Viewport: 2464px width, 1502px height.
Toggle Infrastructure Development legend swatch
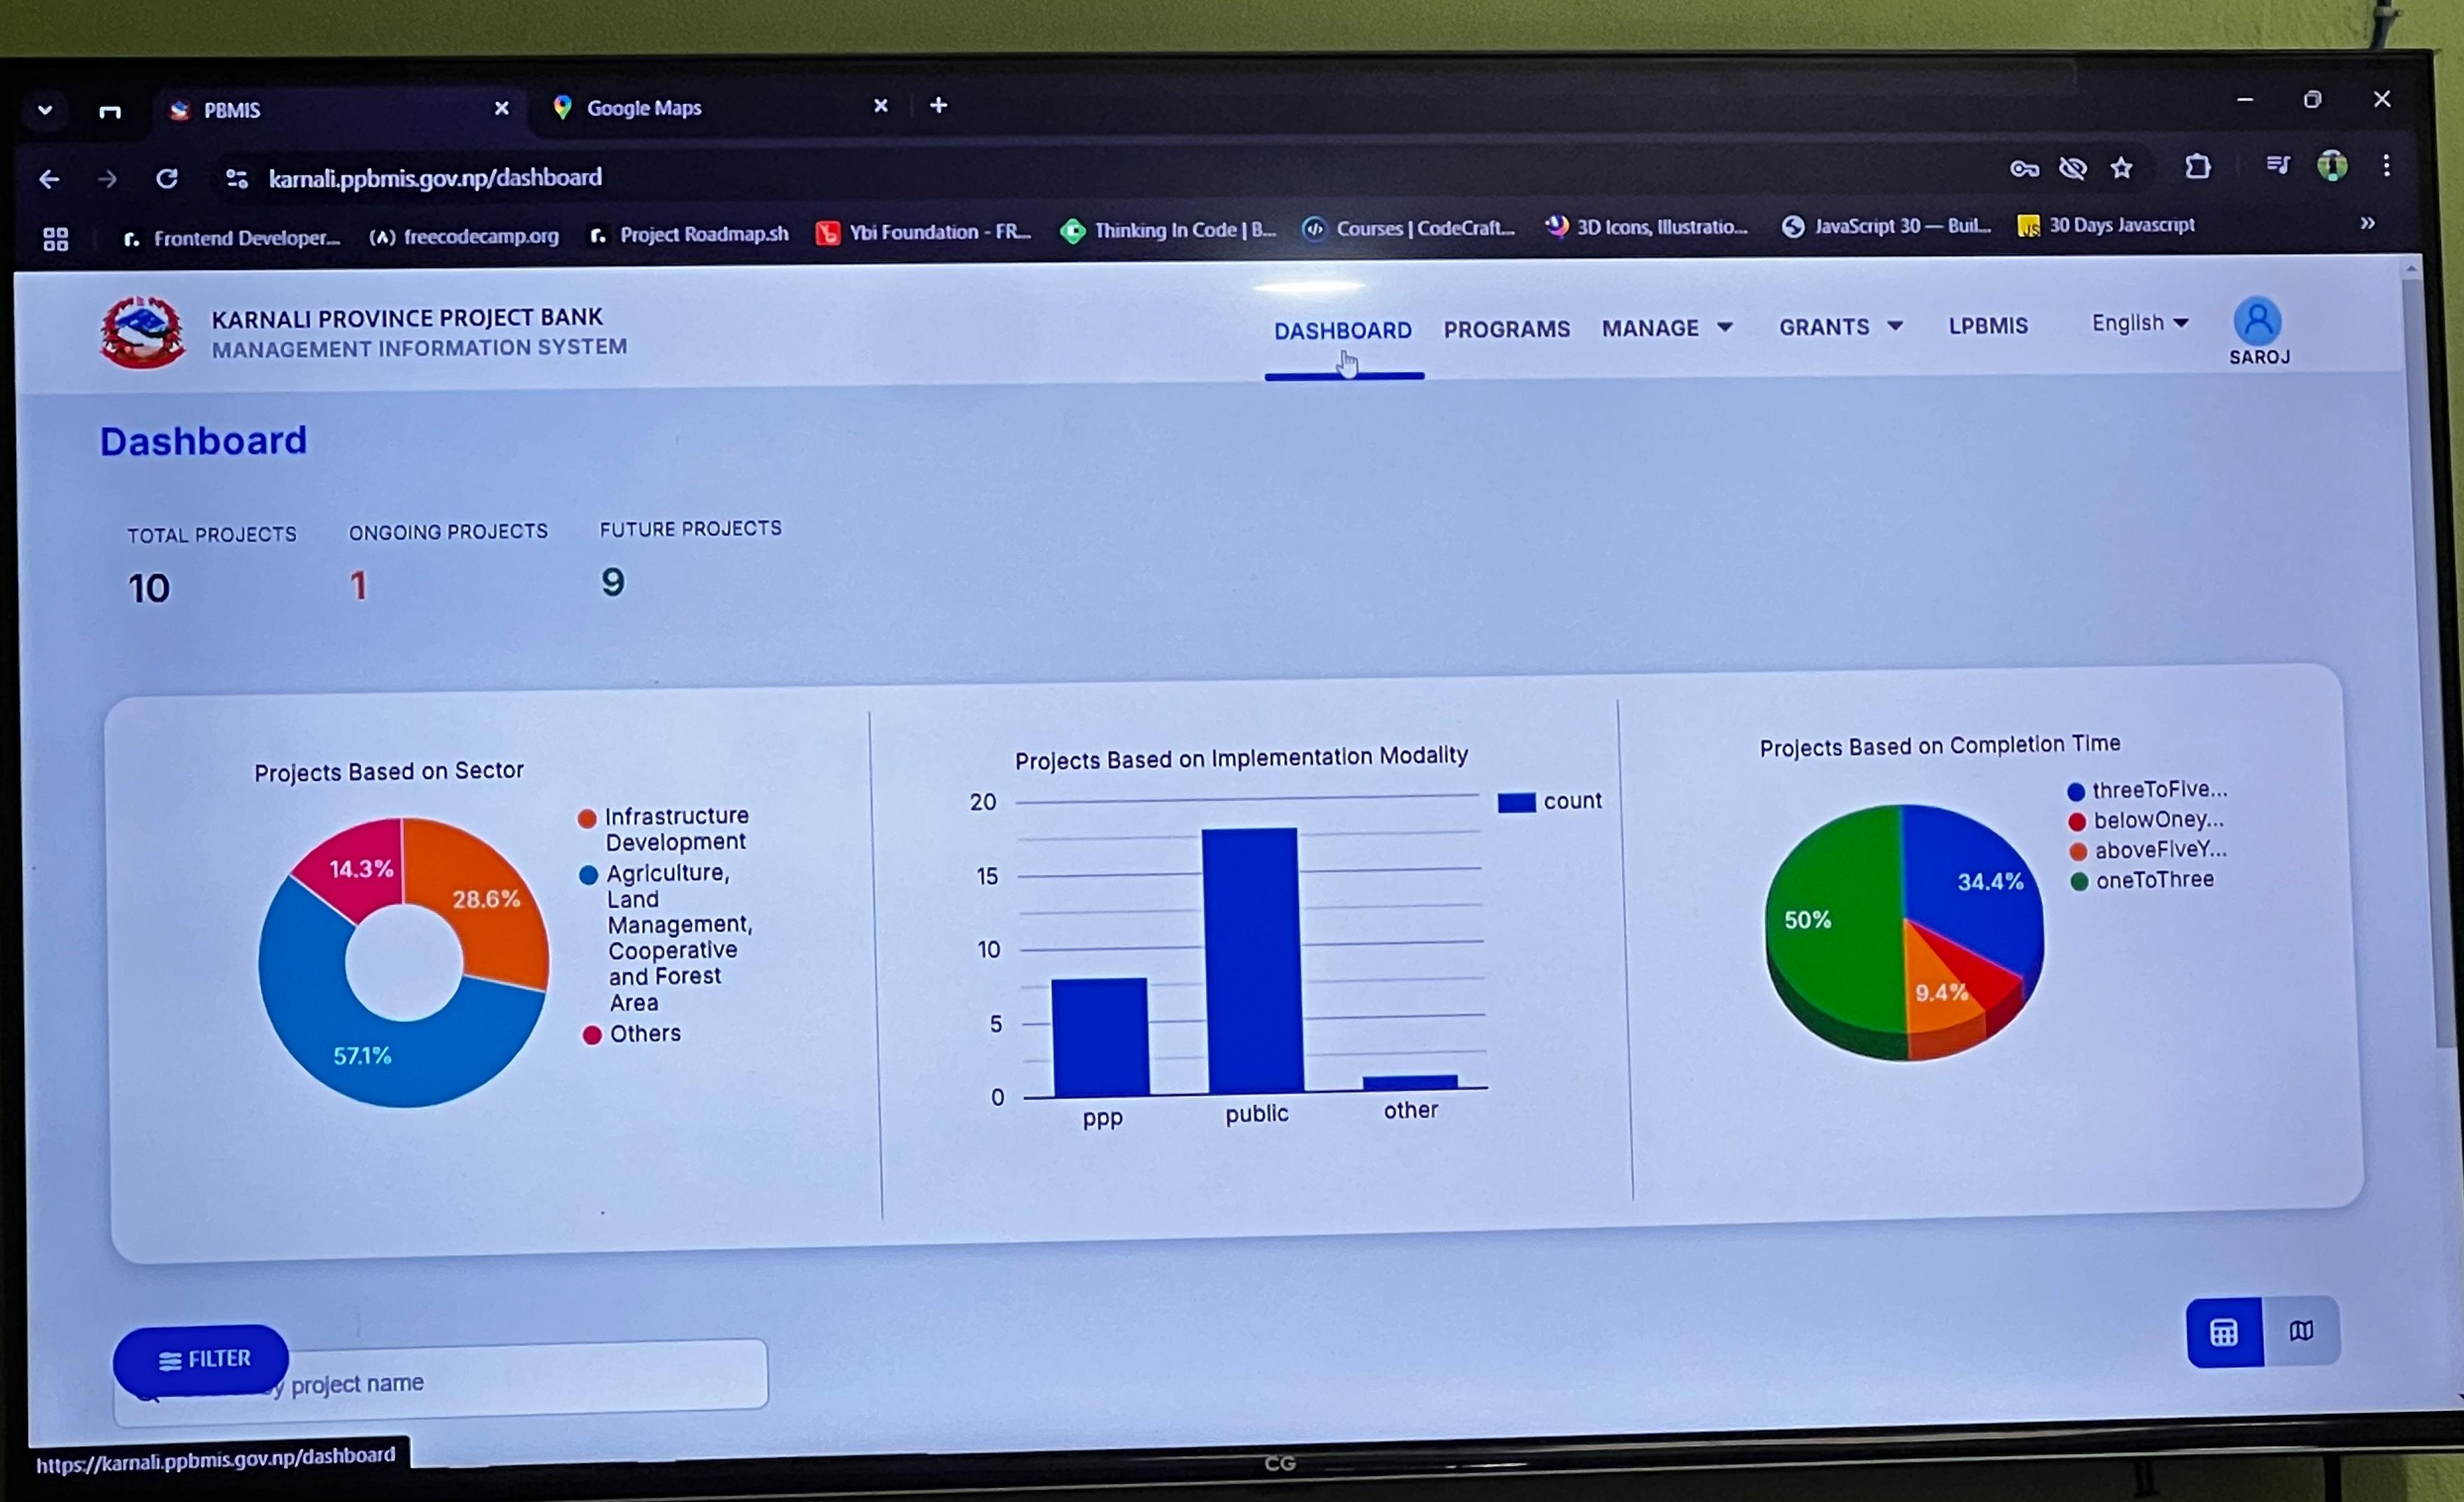(587, 818)
